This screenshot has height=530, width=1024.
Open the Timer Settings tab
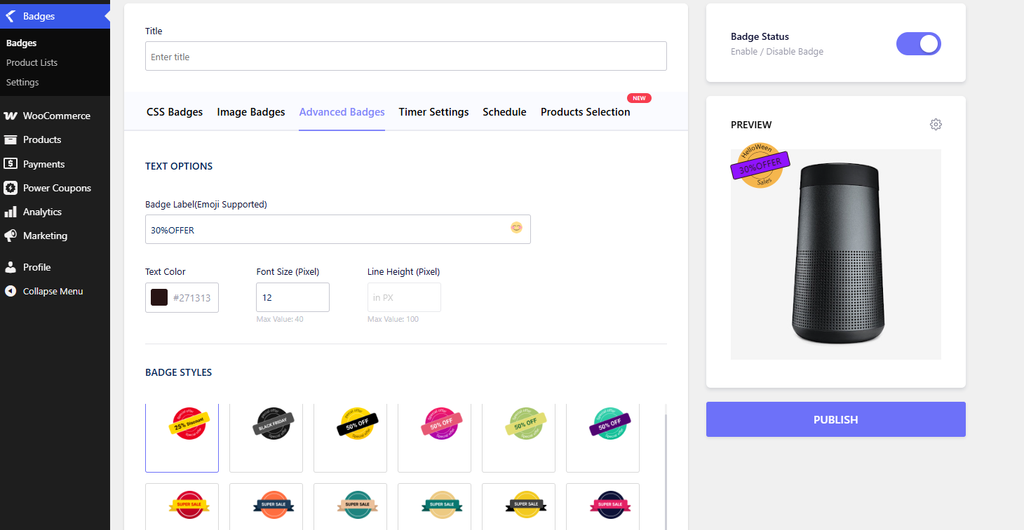pos(434,112)
